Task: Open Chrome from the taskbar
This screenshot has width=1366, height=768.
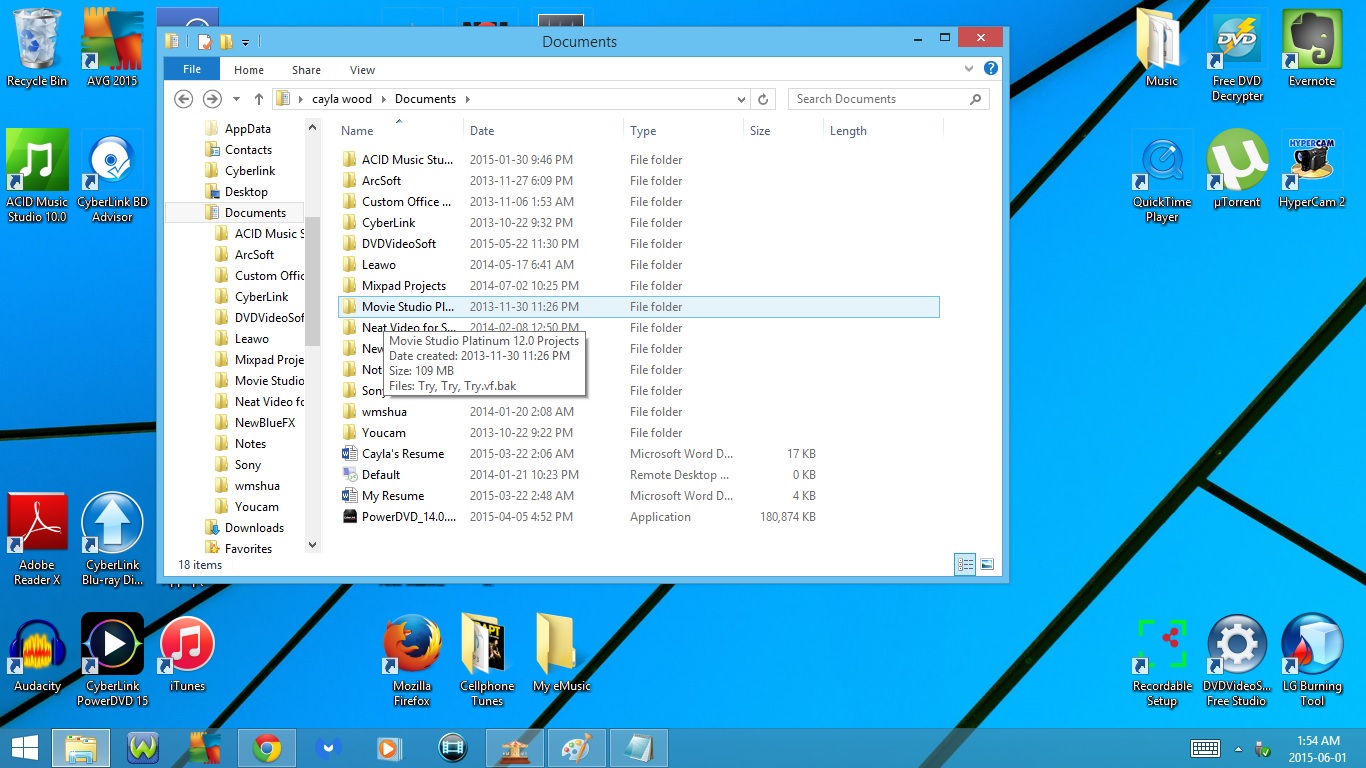Action: [266, 748]
